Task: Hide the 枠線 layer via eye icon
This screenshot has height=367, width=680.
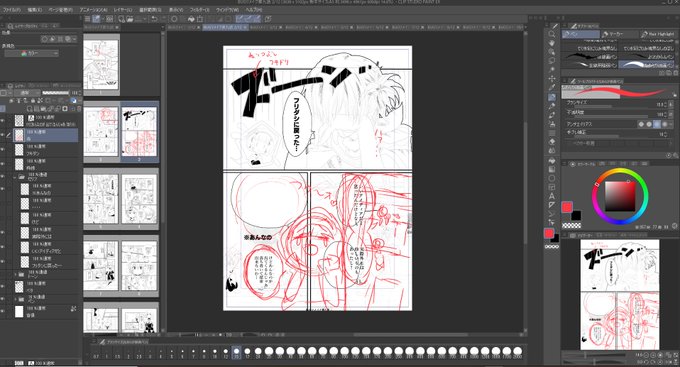Action: tap(3, 164)
